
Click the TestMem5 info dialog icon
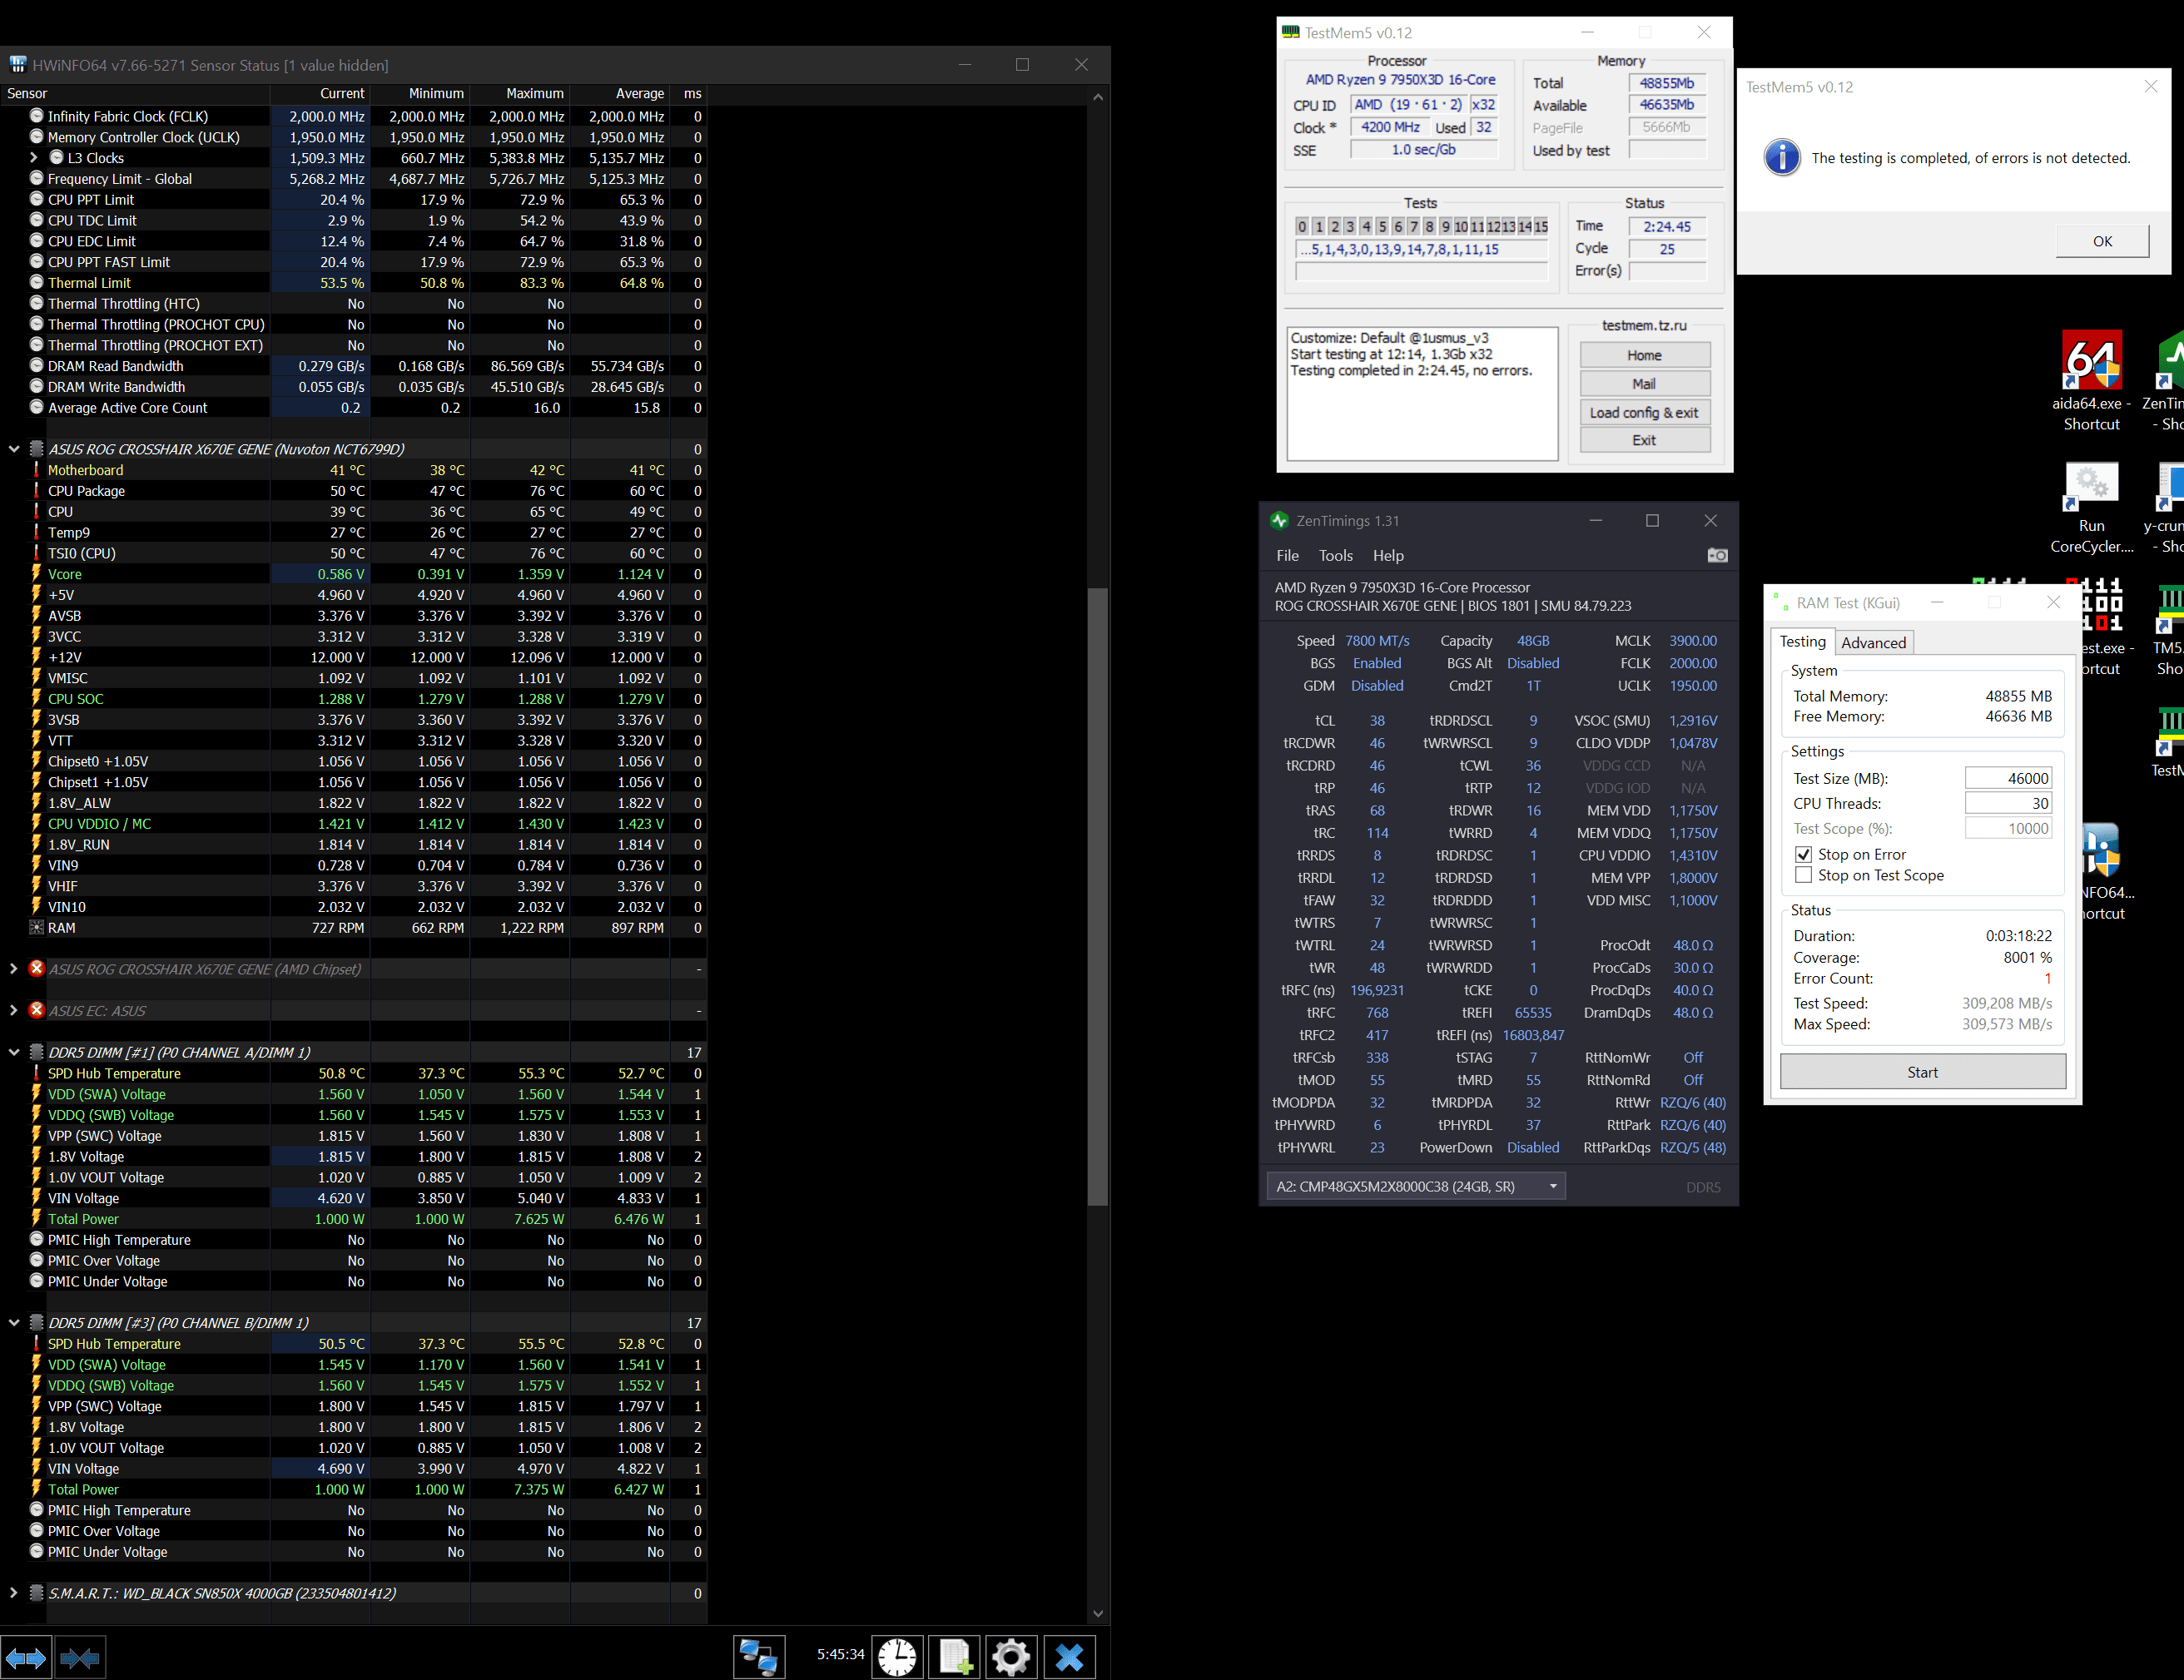coord(1782,158)
